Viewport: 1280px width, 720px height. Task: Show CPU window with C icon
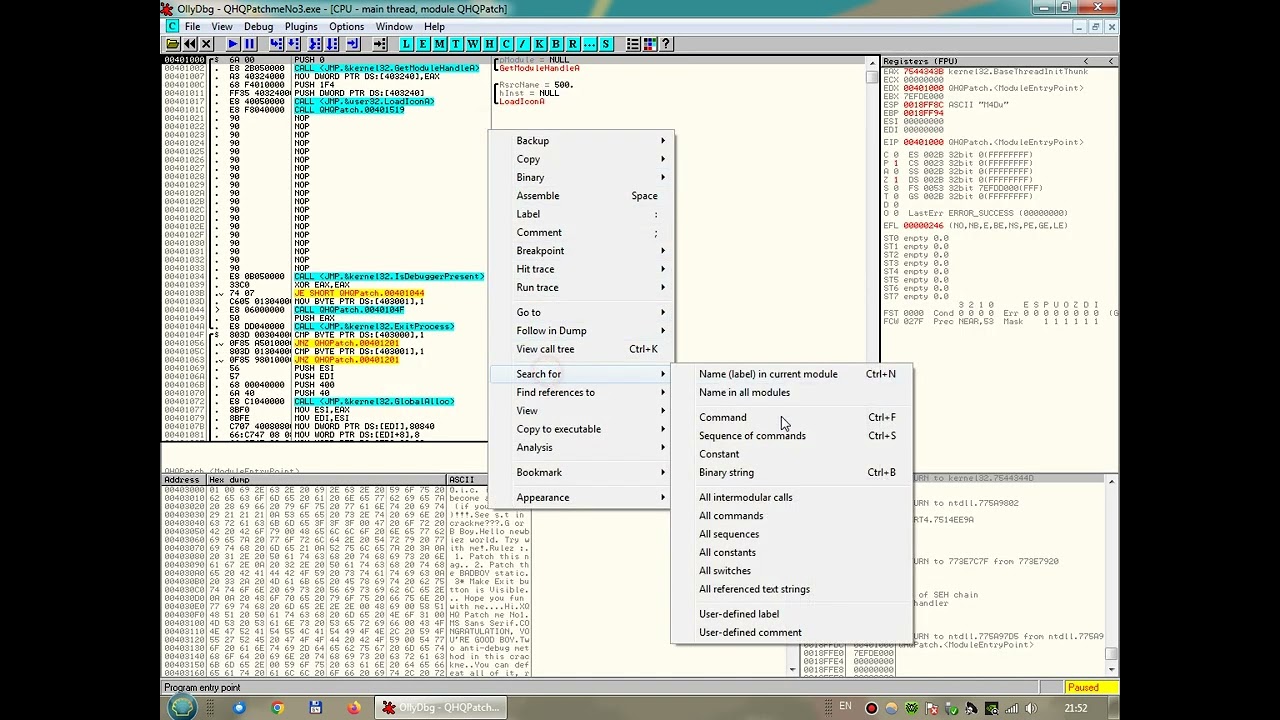506,44
